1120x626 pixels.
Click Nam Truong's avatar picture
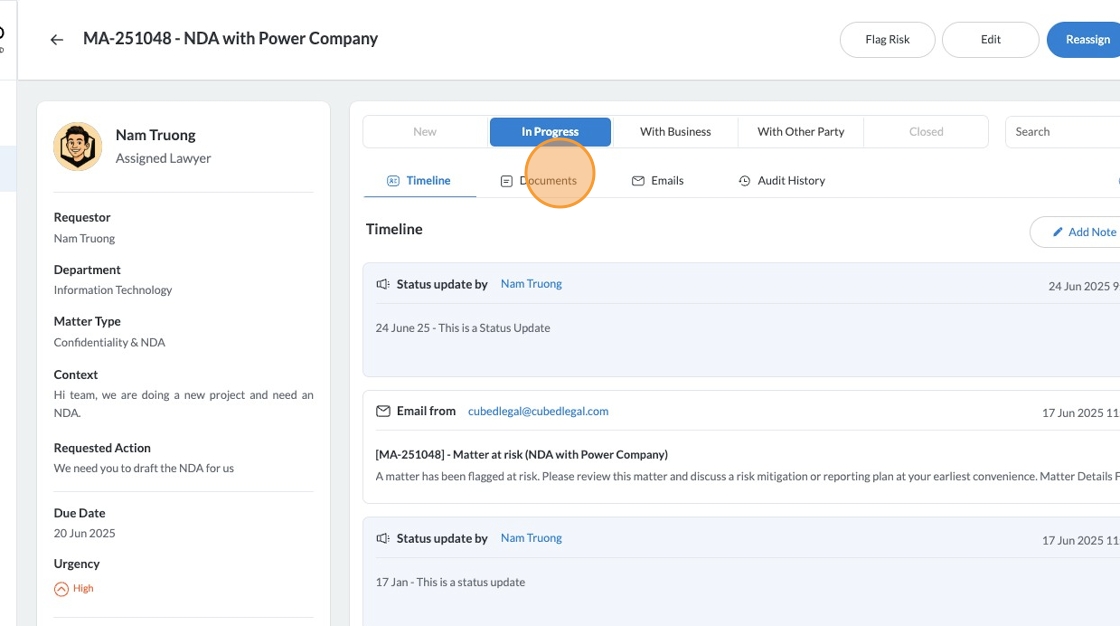click(77, 147)
